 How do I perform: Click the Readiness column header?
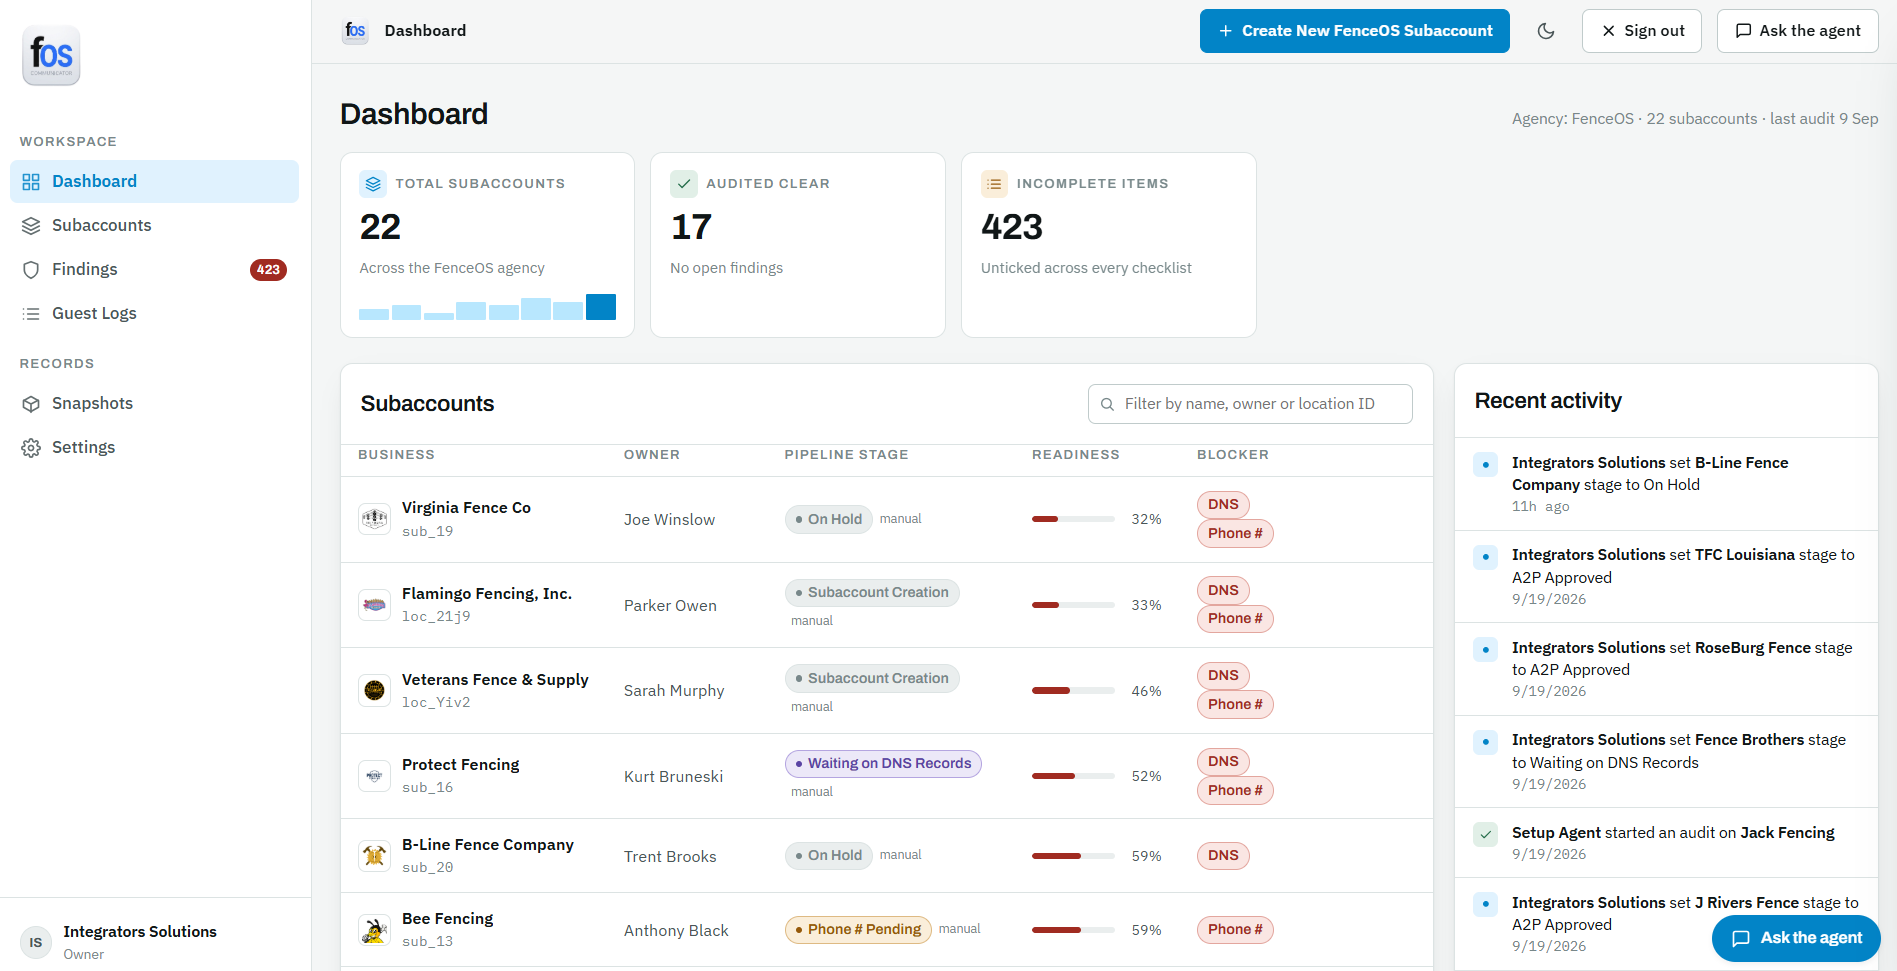[1076, 455]
